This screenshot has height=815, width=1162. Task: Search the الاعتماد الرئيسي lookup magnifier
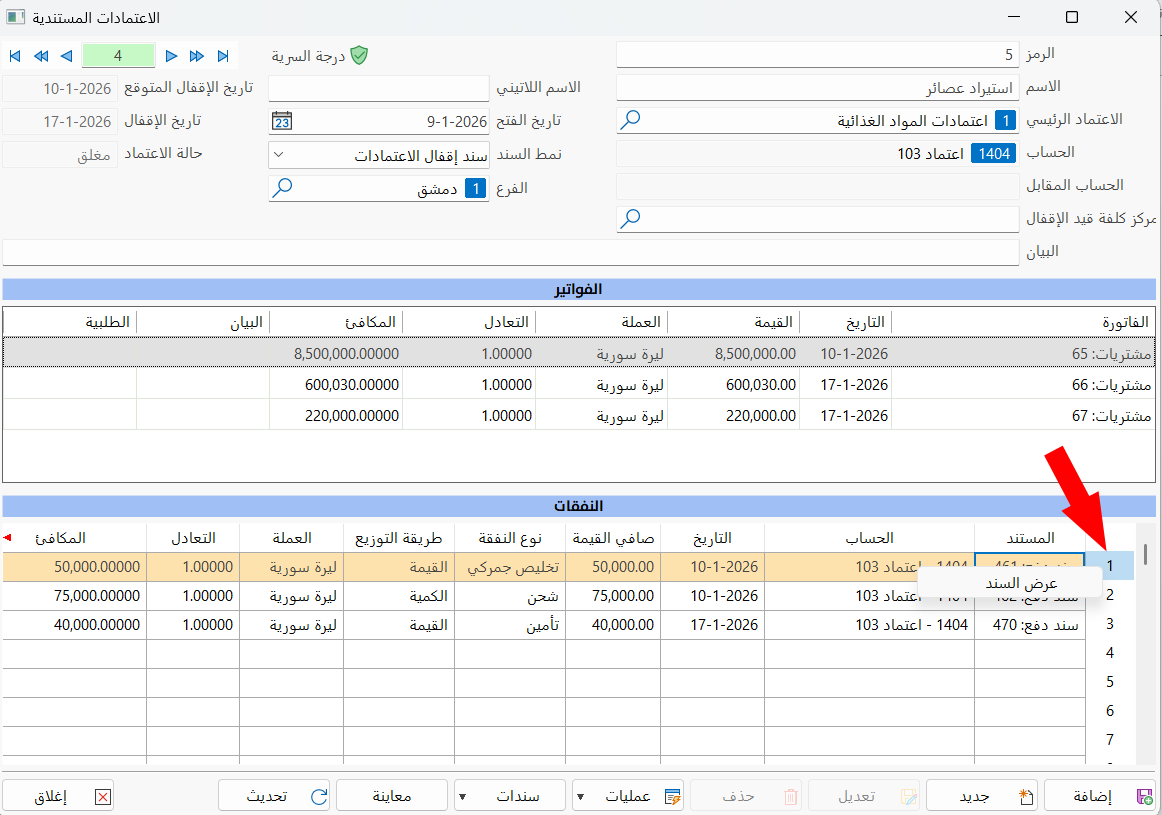pyautogui.click(x=630, y=119)
